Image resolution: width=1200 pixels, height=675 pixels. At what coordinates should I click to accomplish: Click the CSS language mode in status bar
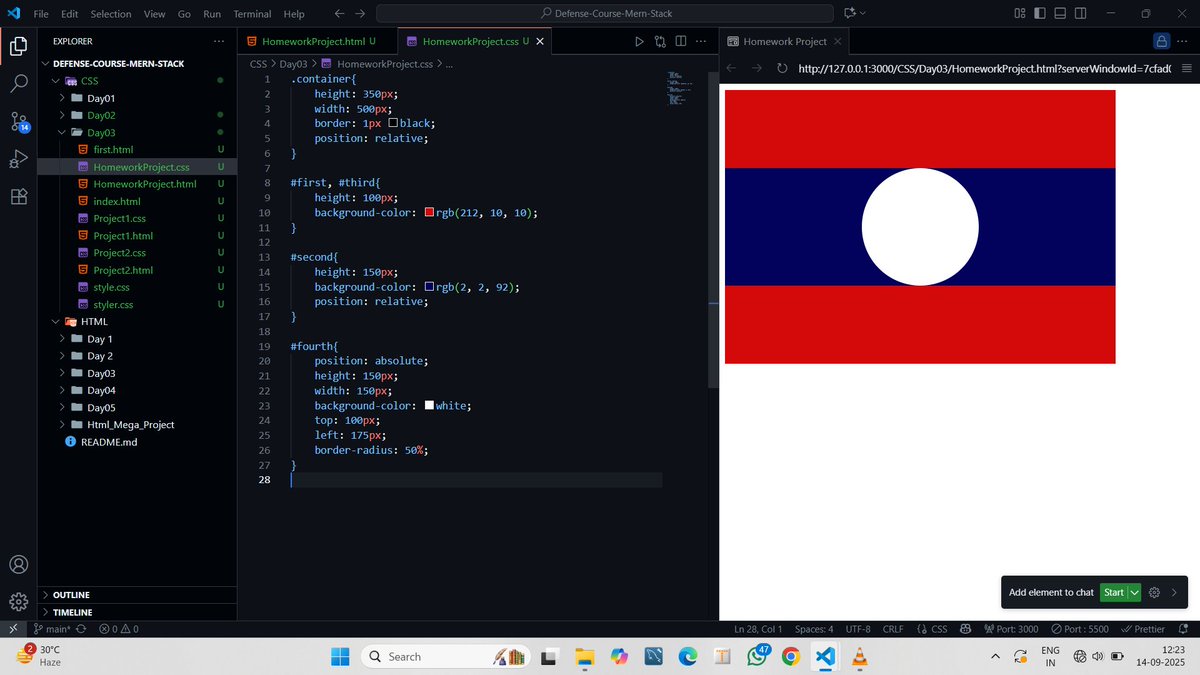(x=932, y=629)
